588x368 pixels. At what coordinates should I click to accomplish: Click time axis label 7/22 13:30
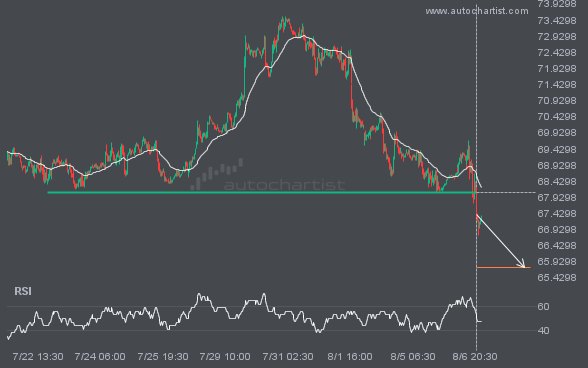(x=38, y=357)
